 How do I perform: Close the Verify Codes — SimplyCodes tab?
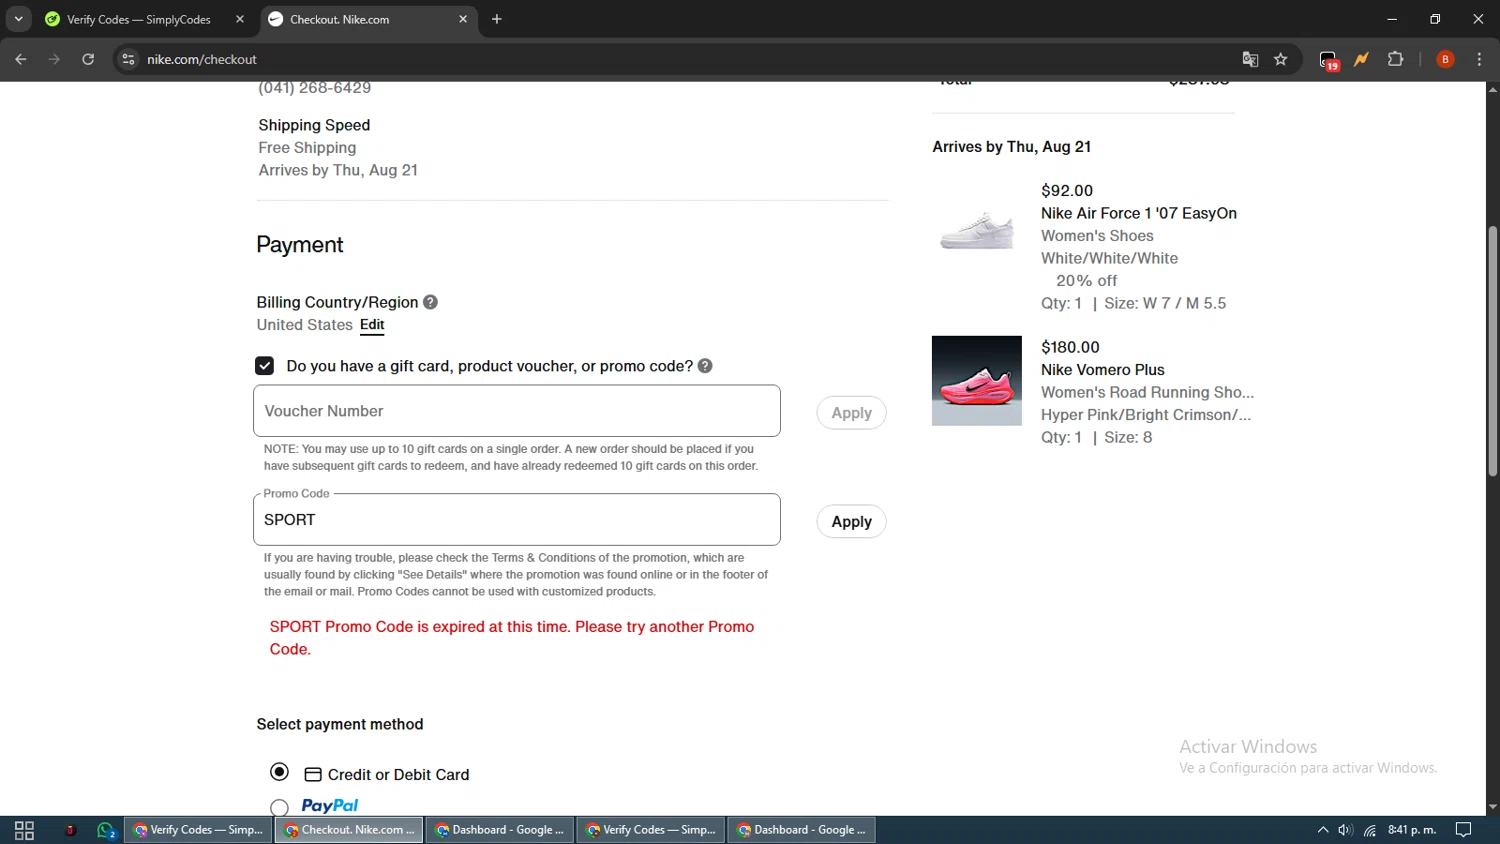click(240, 19)
